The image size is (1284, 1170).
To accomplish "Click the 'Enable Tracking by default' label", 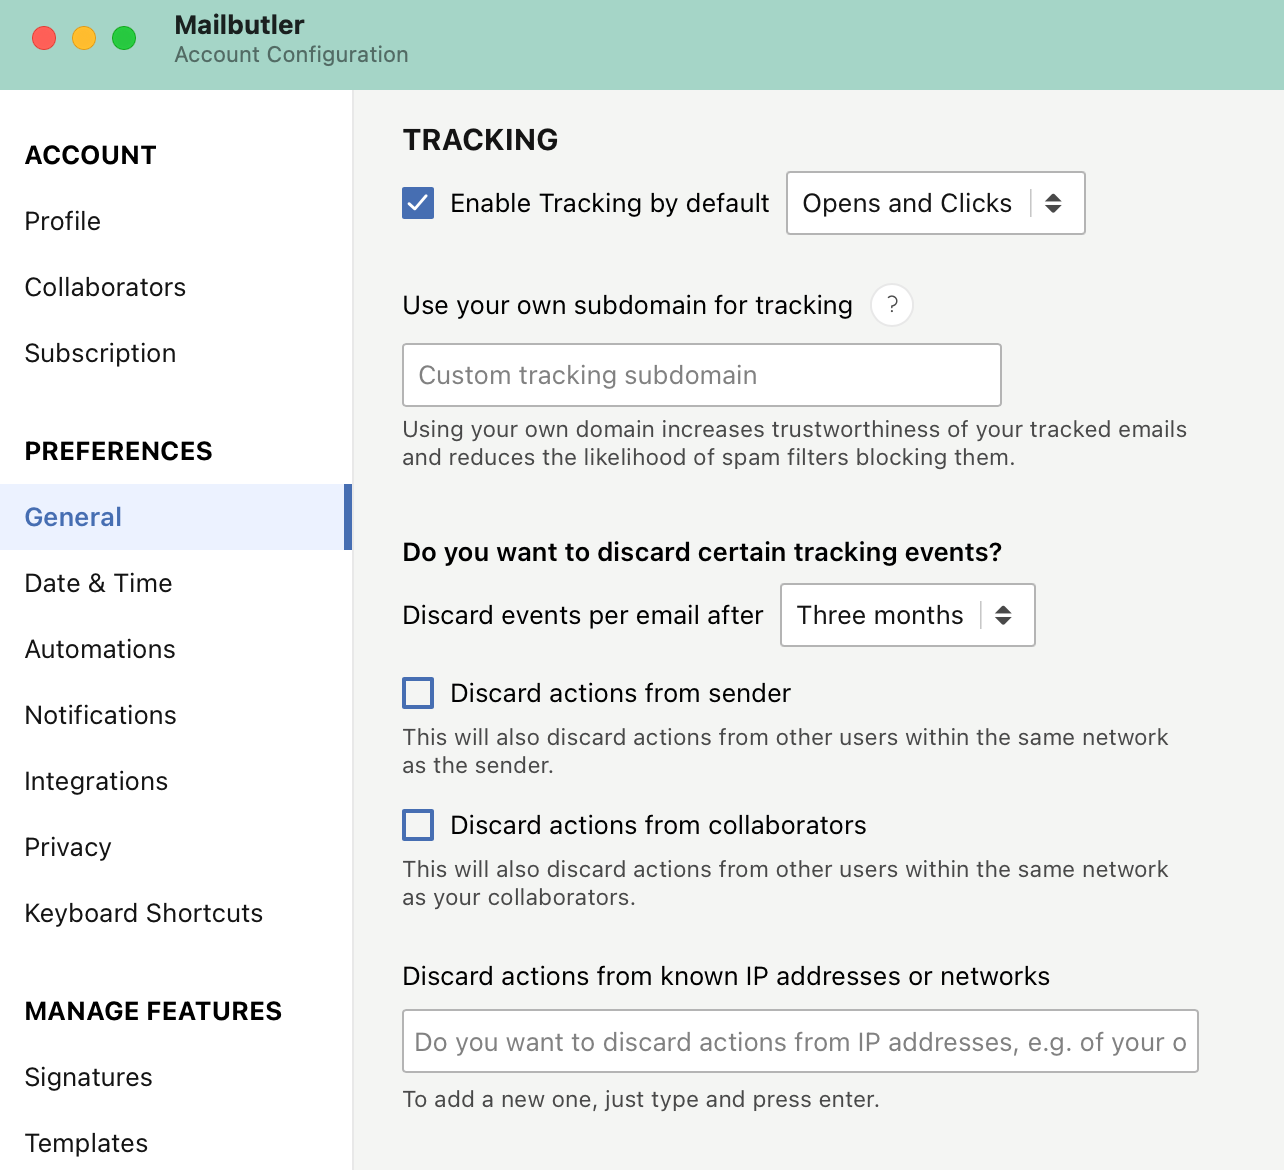I will pyautogui.click(x=610, y=203).
